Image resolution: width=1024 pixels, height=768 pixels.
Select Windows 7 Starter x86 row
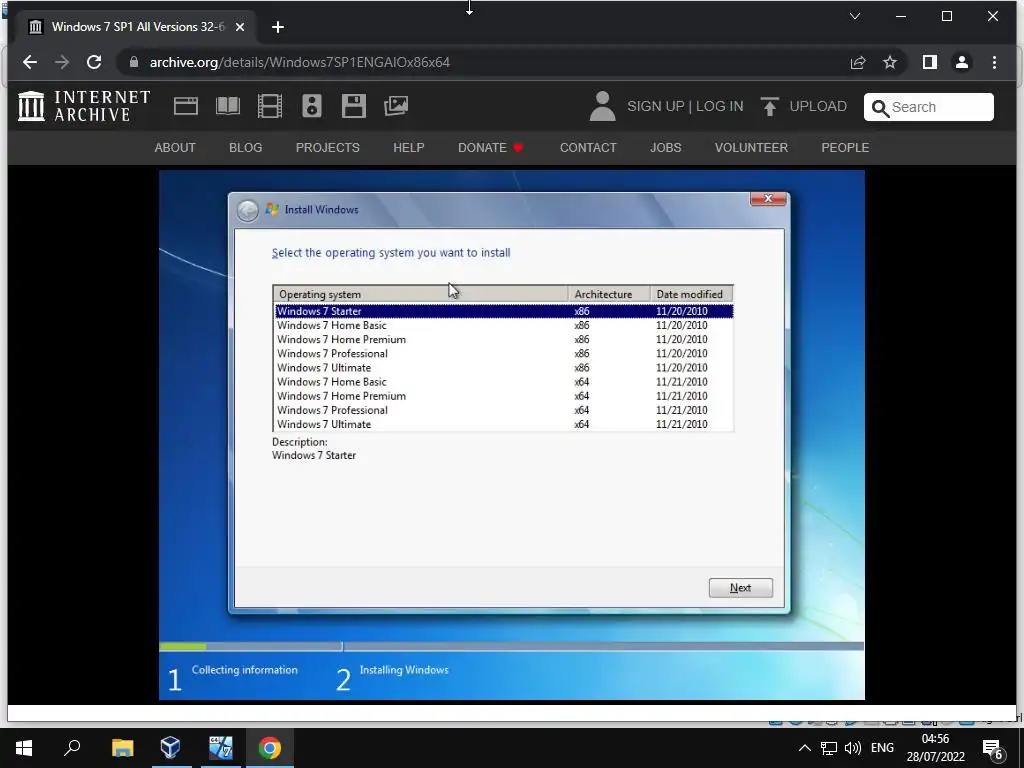504,312
